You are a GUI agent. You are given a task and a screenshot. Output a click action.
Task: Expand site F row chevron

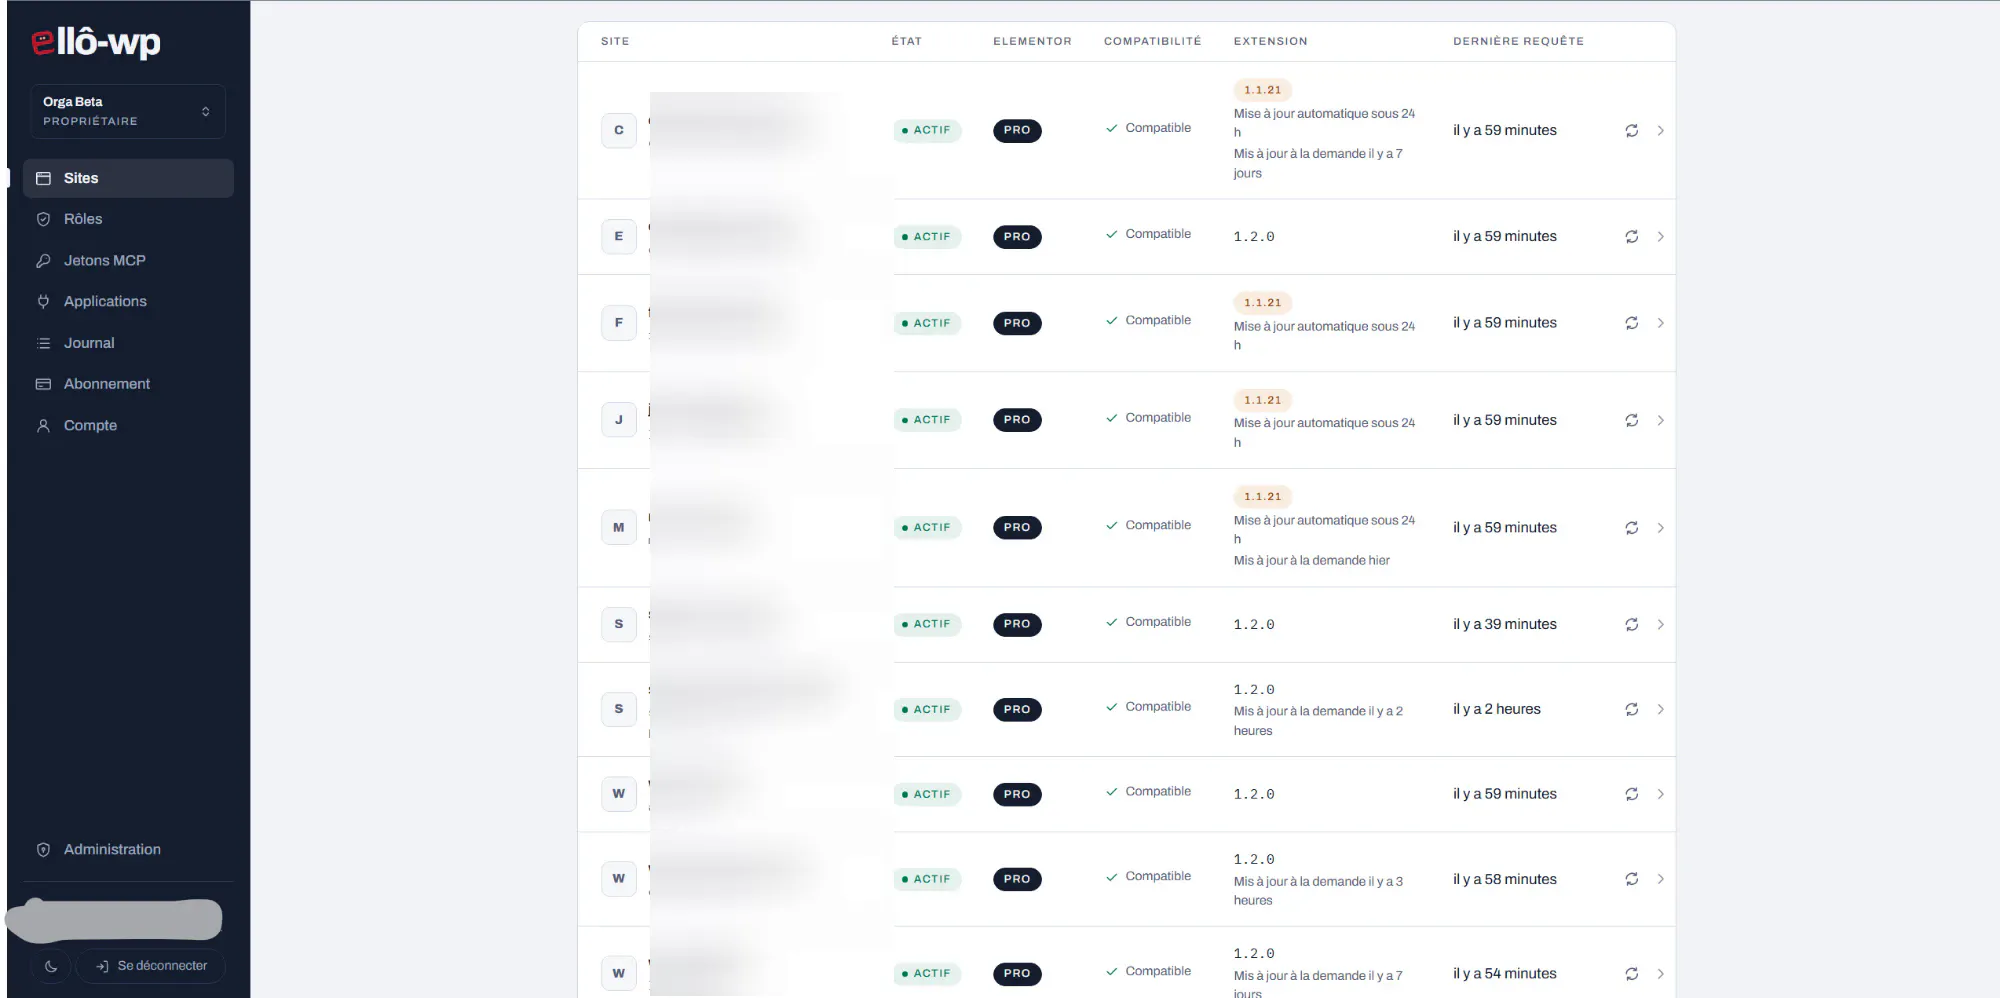pyautogui.click(x=1660, y=323)
